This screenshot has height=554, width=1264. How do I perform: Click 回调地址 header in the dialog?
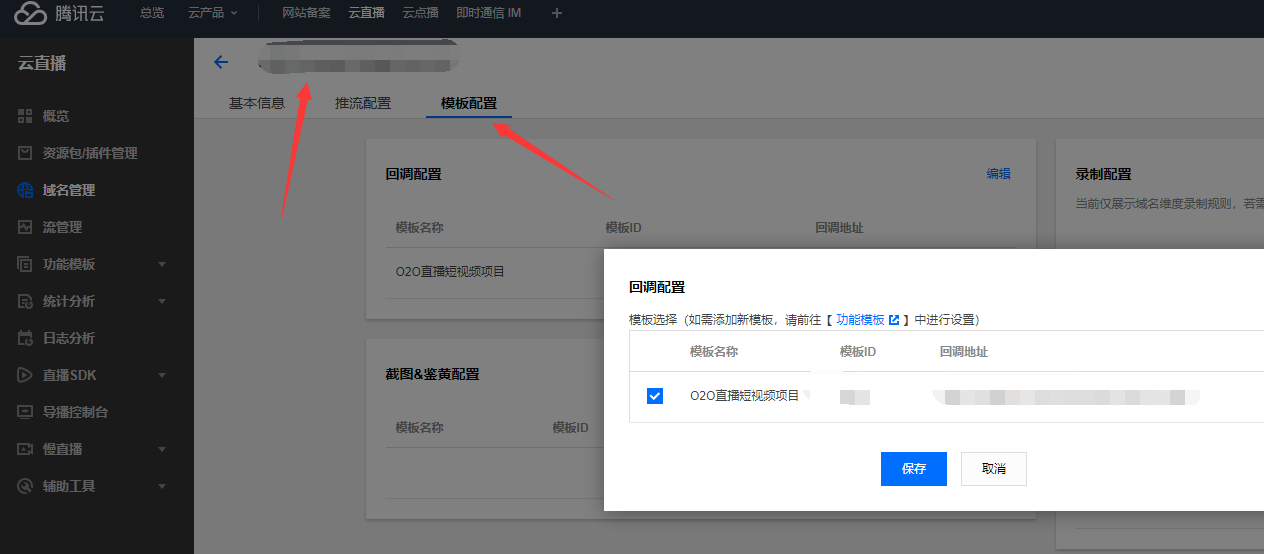[x=964, y=352]
